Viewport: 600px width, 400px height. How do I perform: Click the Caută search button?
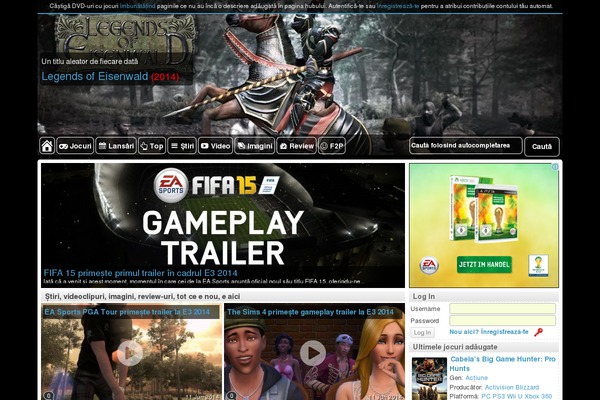point(542,147)
